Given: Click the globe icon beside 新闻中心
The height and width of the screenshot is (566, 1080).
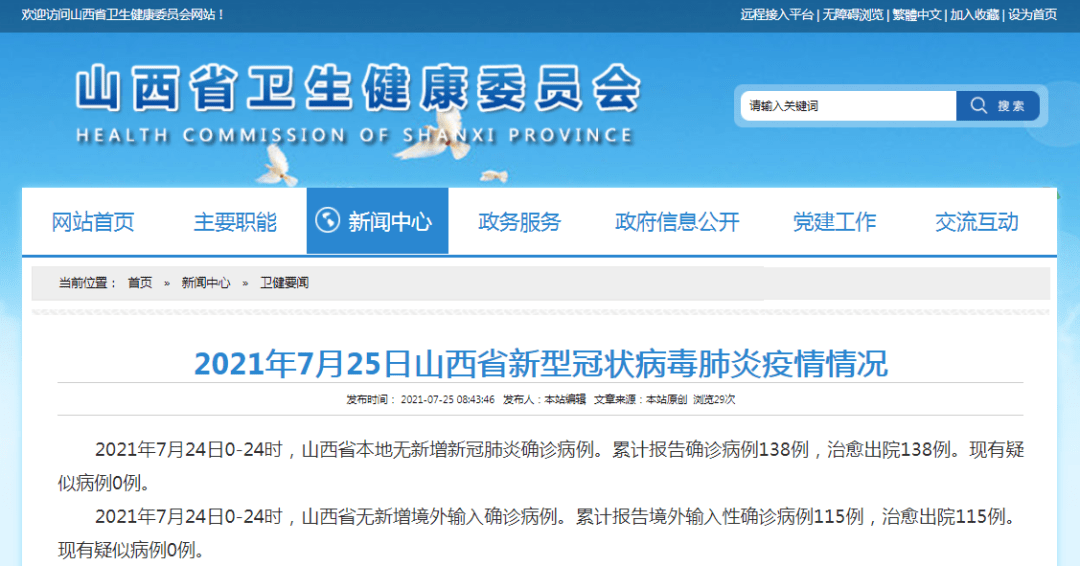Looking at the screenshot, I should [x=327, y=220].
